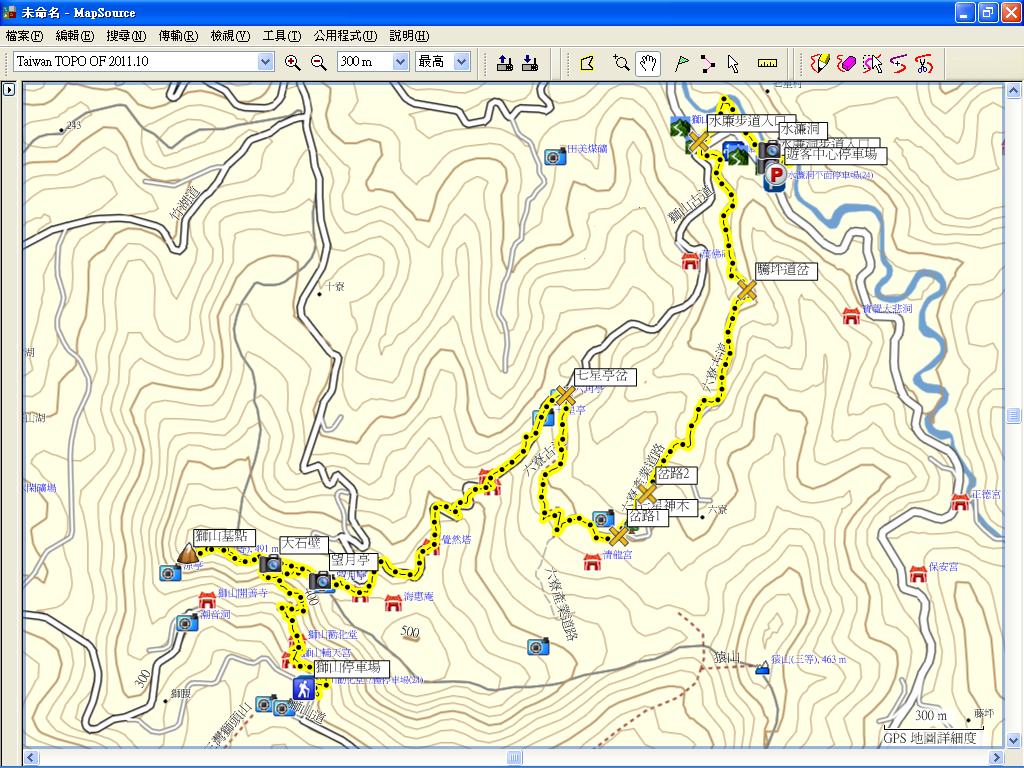Click the 獅山停車場 waypoint label

click(x=352, y=668)
